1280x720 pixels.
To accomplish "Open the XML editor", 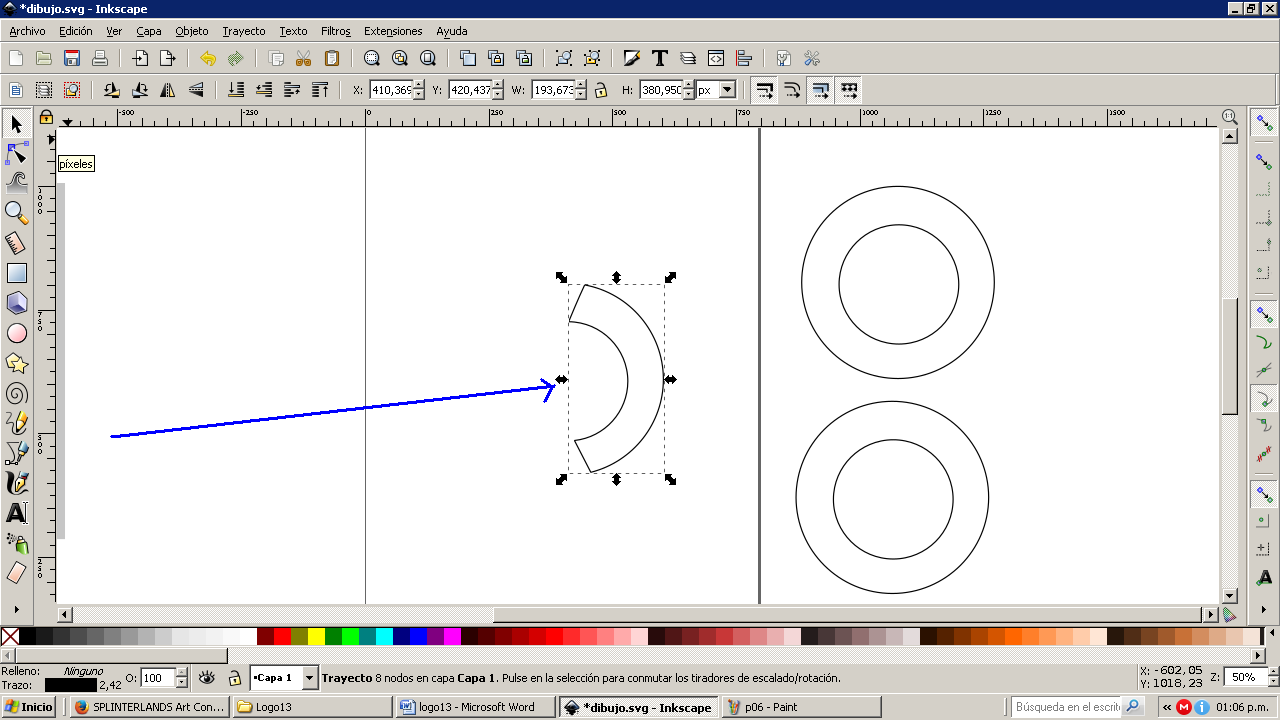I will click(x=716, y=58).
